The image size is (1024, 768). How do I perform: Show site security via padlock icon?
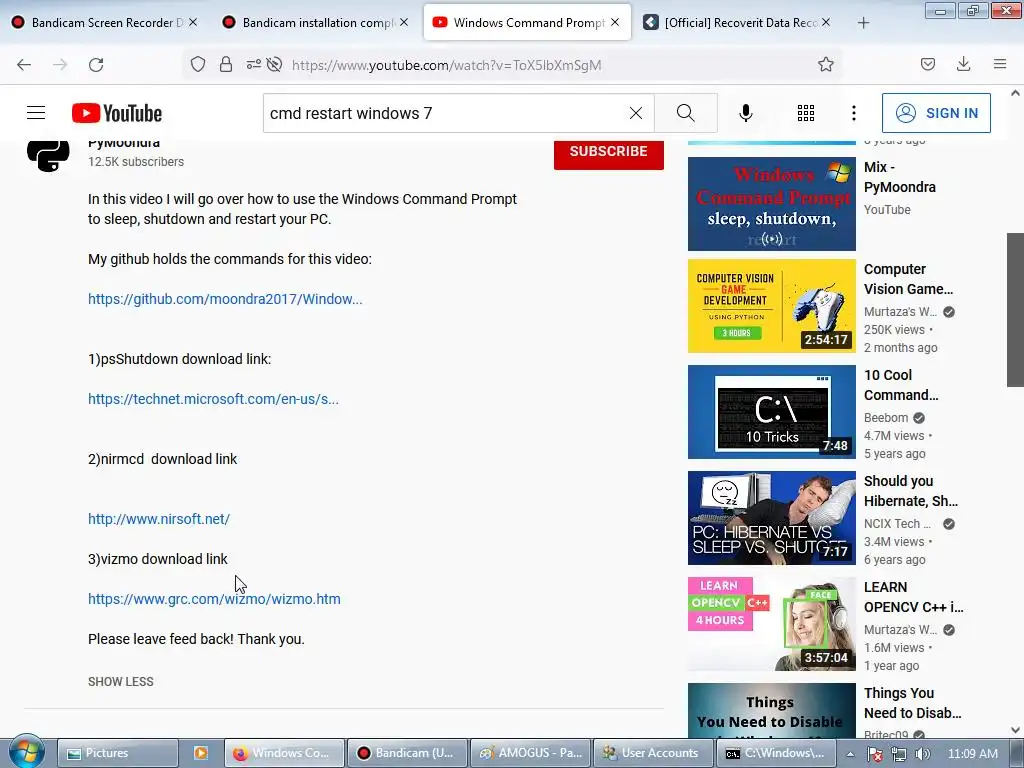coord(226,65)
